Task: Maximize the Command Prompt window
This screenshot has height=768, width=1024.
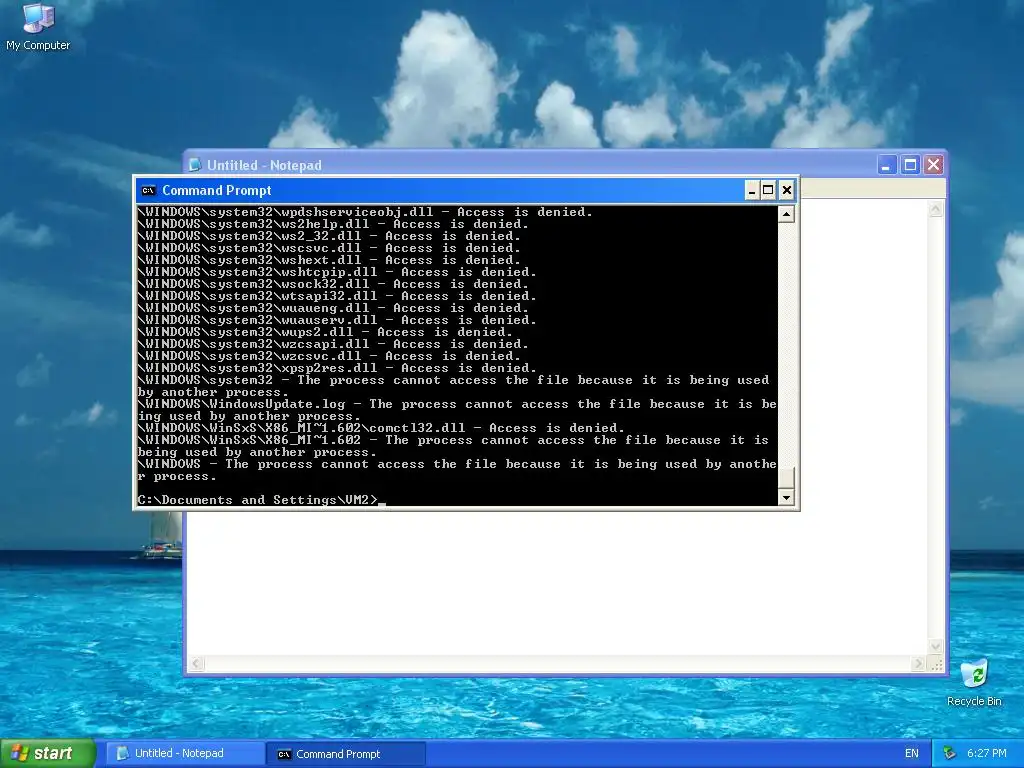Action: tap(769, 191)
